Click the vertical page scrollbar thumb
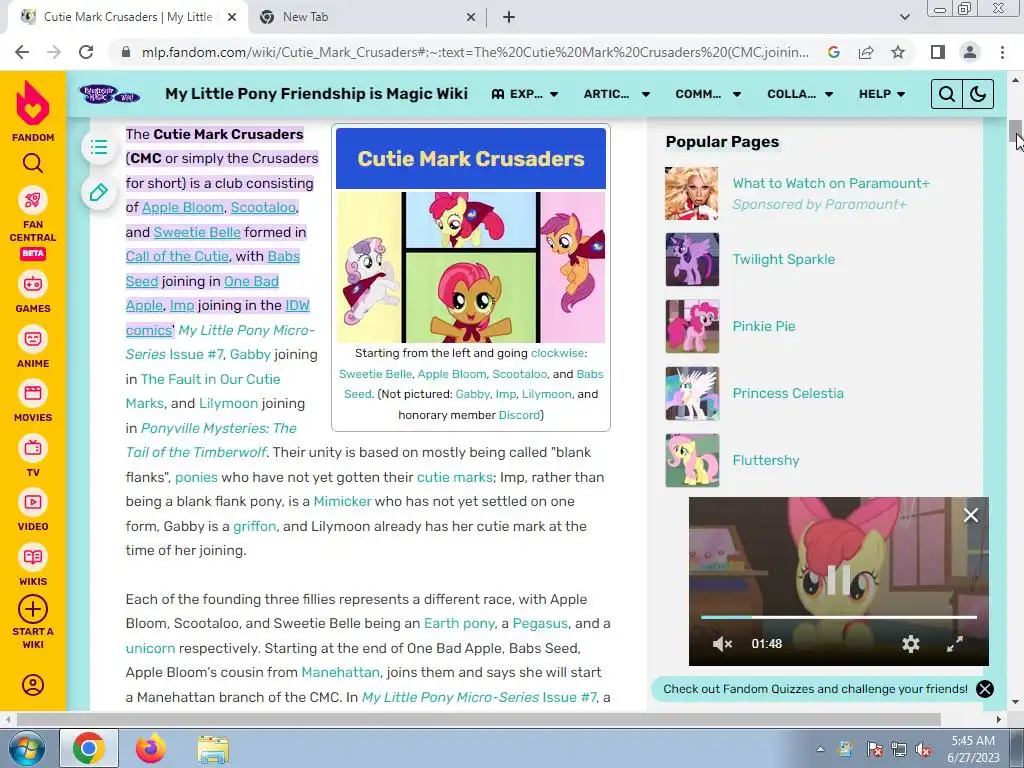 pos(1016,131)
